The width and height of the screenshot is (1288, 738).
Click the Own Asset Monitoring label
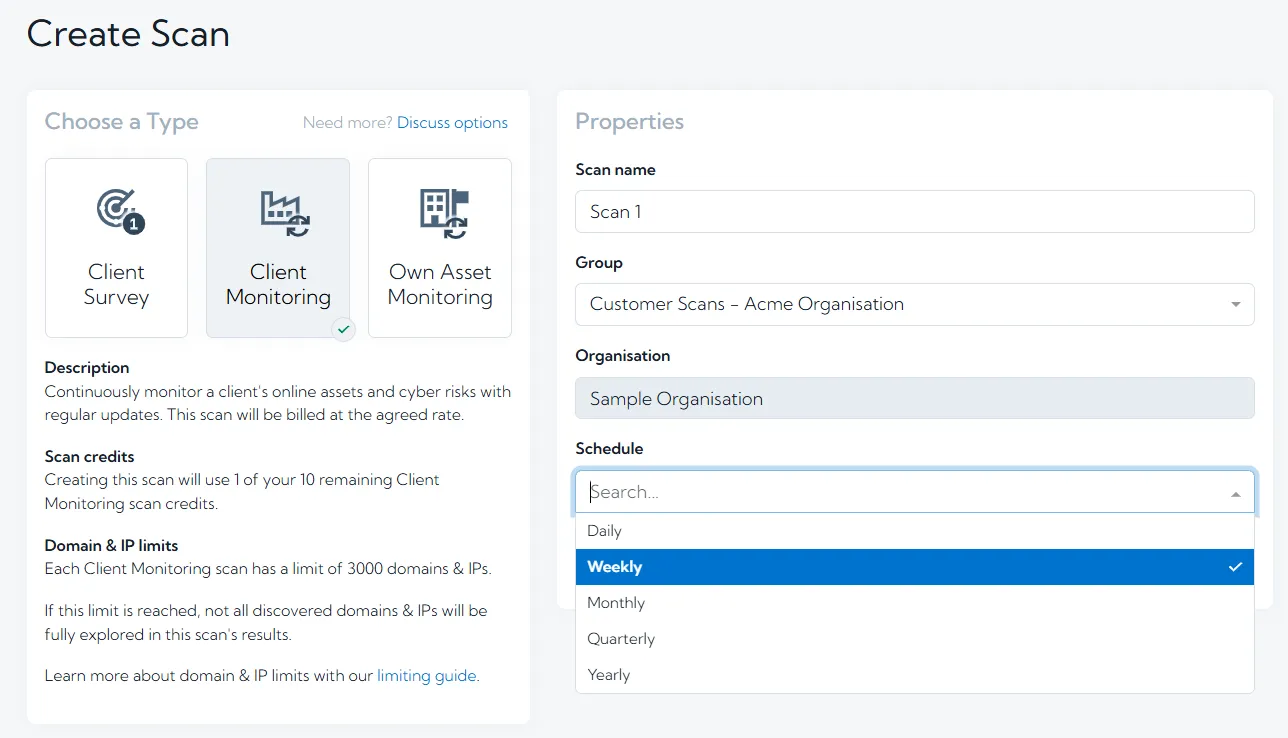coord(440,285)
